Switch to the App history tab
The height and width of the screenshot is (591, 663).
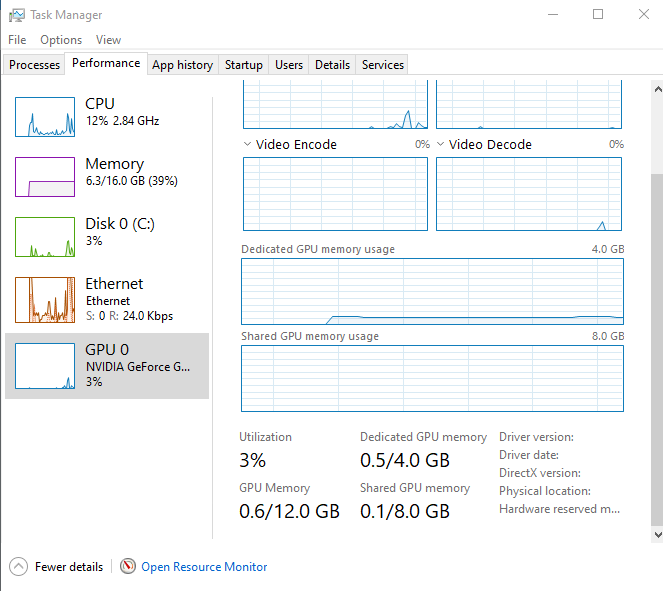(x=183, y=65)
